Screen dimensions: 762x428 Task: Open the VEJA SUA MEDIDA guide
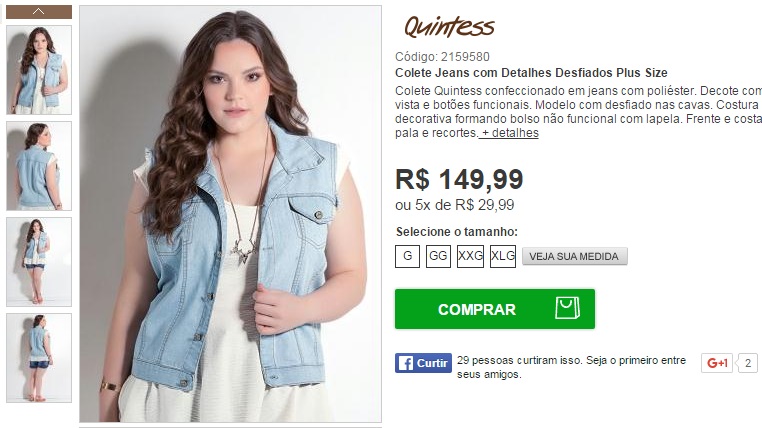coord(574,256)
